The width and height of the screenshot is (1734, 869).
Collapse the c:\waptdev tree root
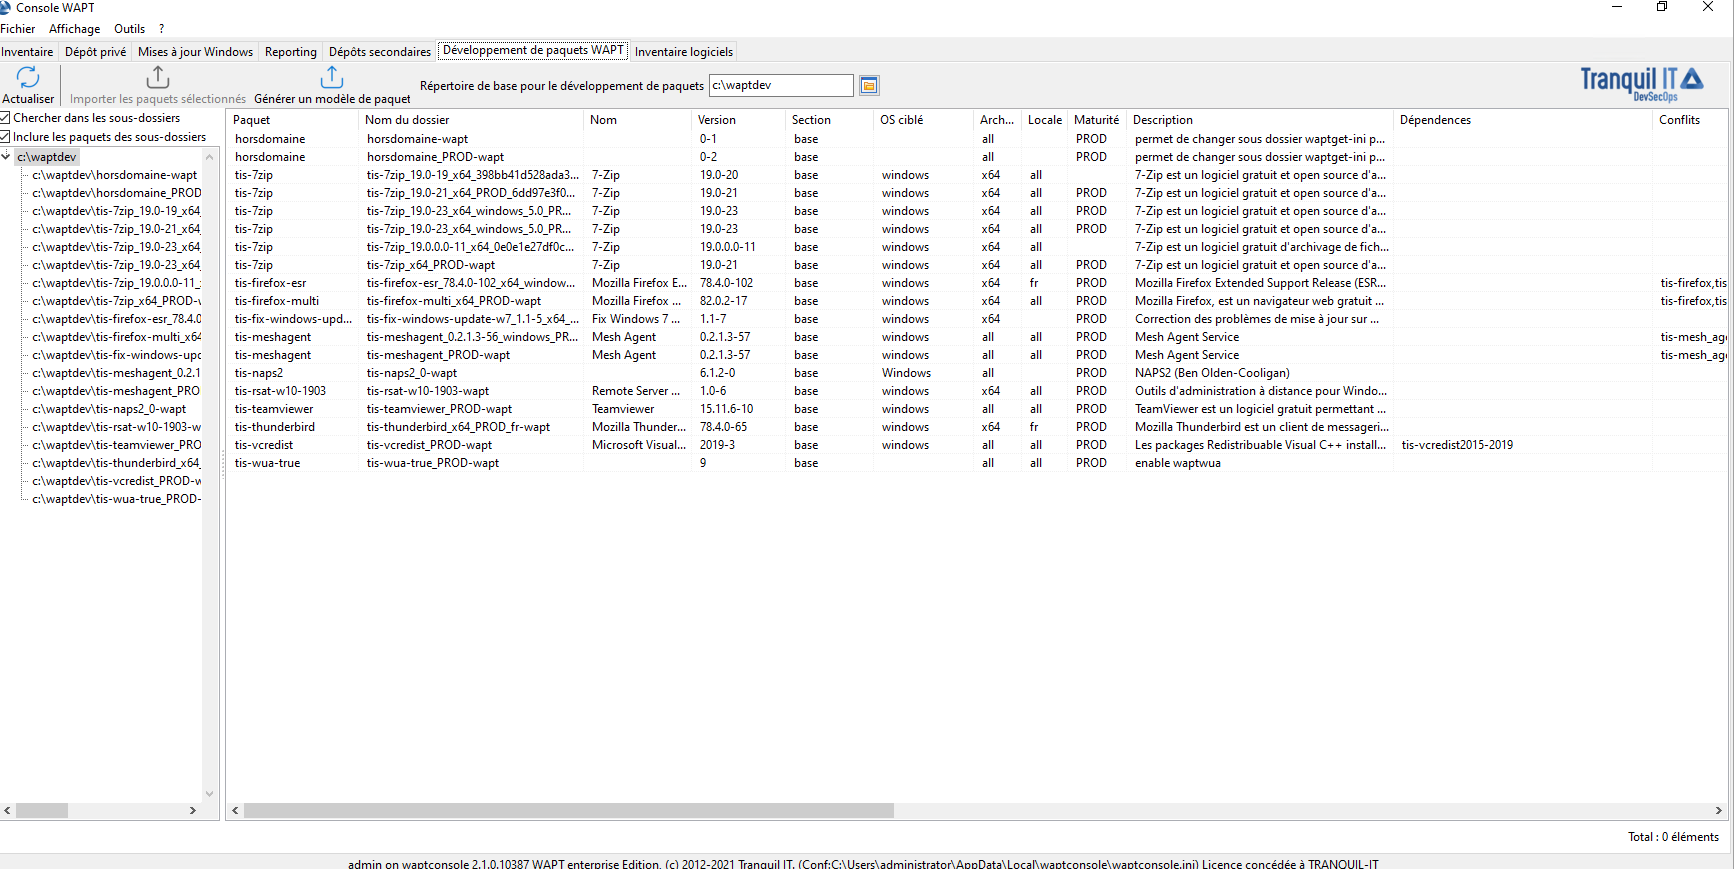6,157
